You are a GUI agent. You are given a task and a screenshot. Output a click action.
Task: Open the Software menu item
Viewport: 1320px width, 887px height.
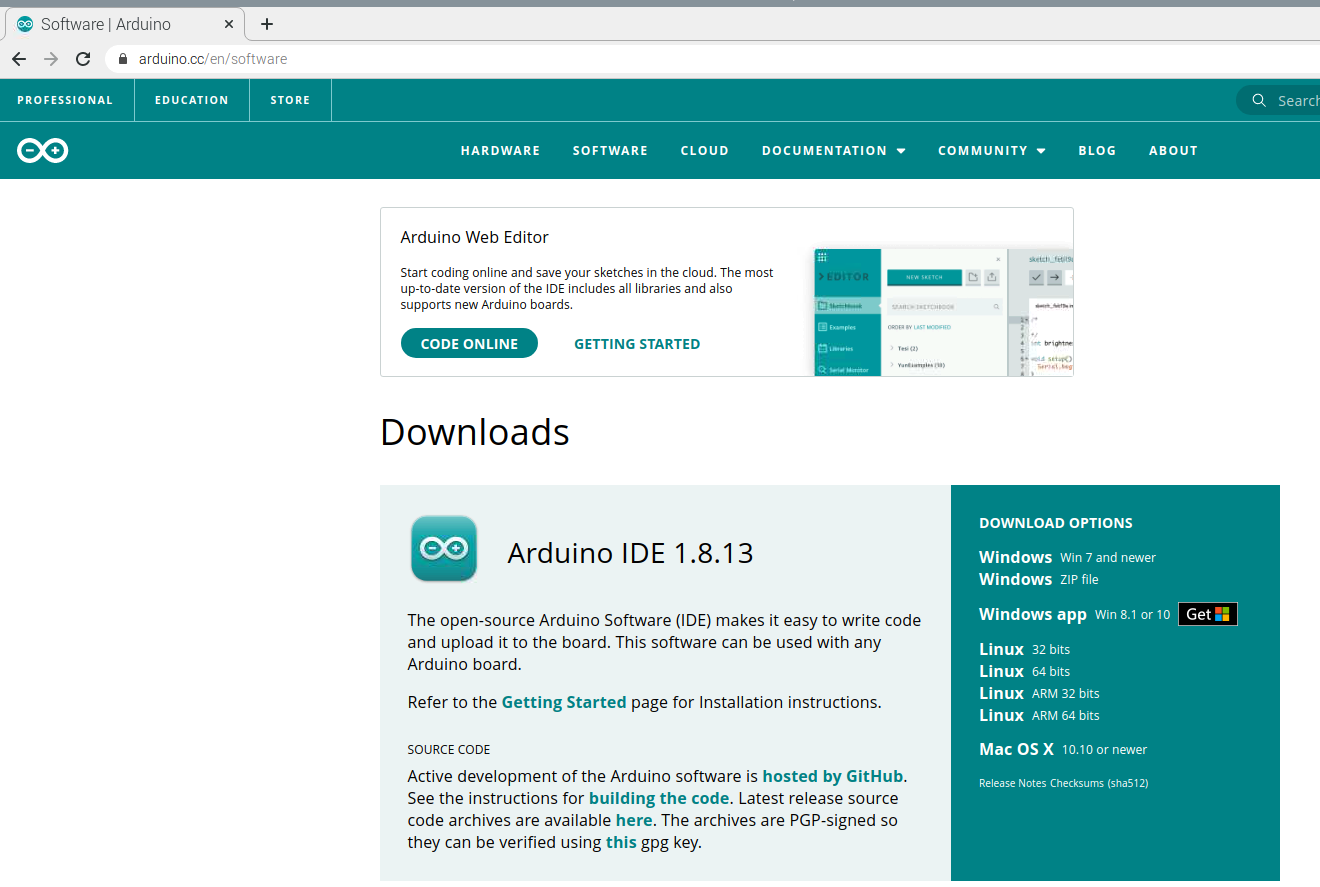pyautogui.click(x=610, y=151)
